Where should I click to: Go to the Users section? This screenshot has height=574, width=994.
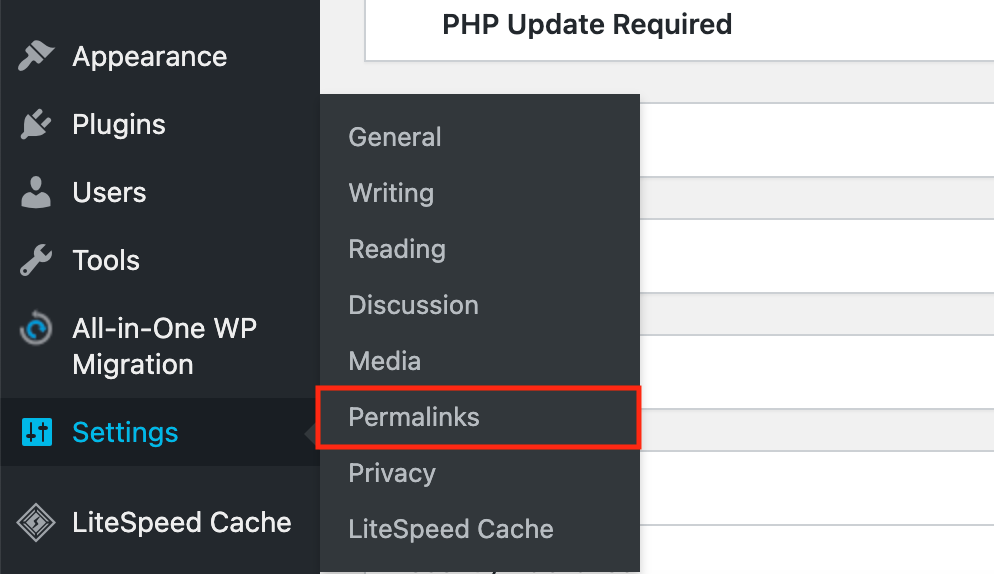pos(109,193)
